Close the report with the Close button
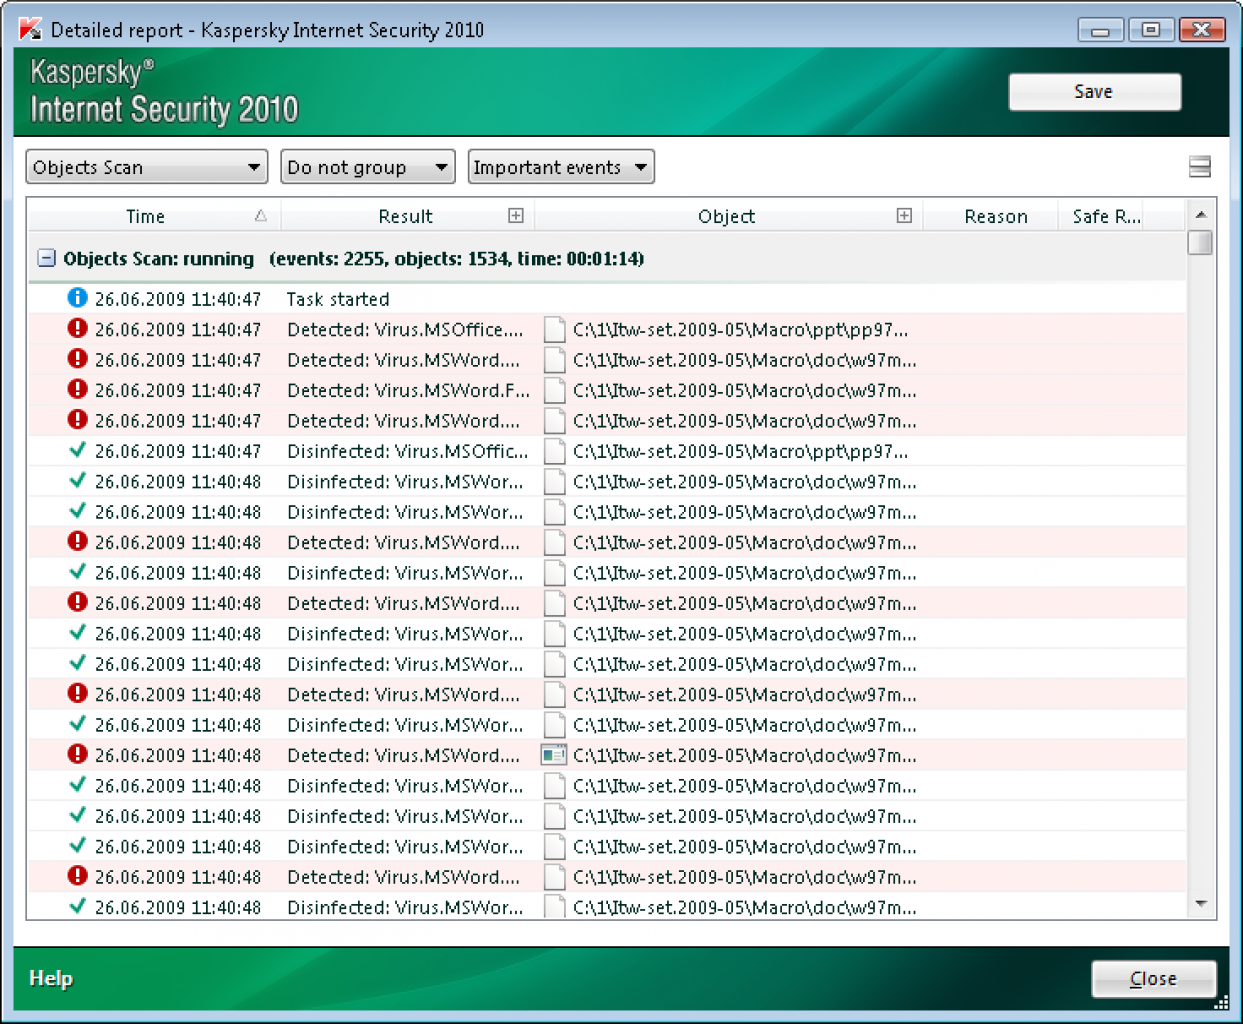Image resolution: width=1243 pixels, height=1024 pixels. coord(1153,979)
